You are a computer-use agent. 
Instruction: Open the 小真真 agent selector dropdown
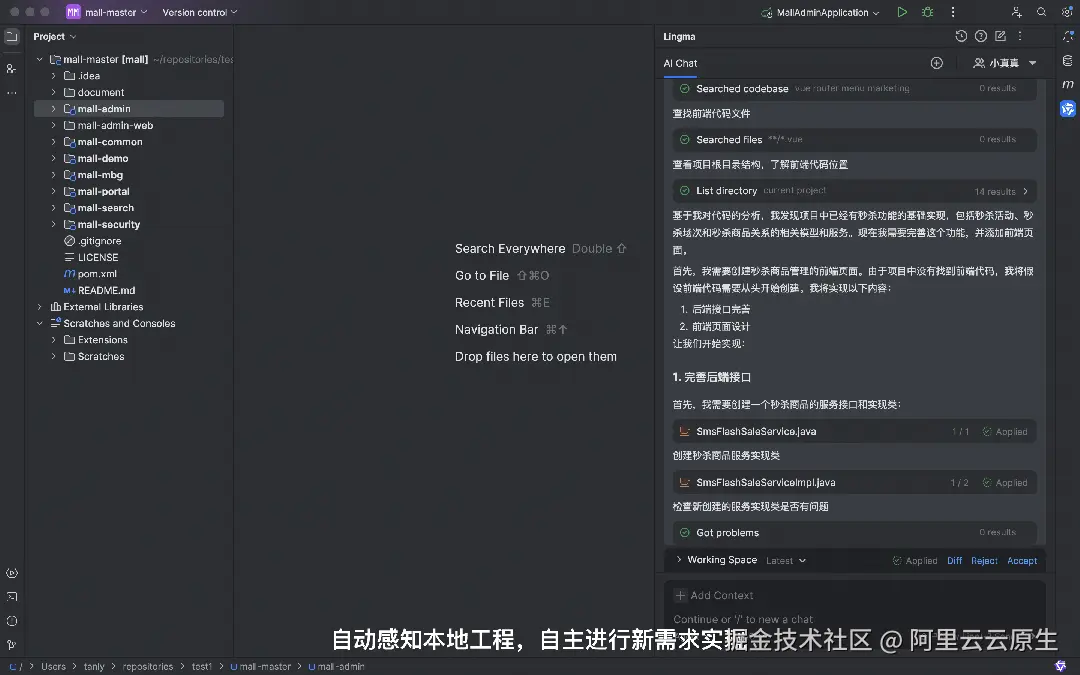(x=1004, y=62)
